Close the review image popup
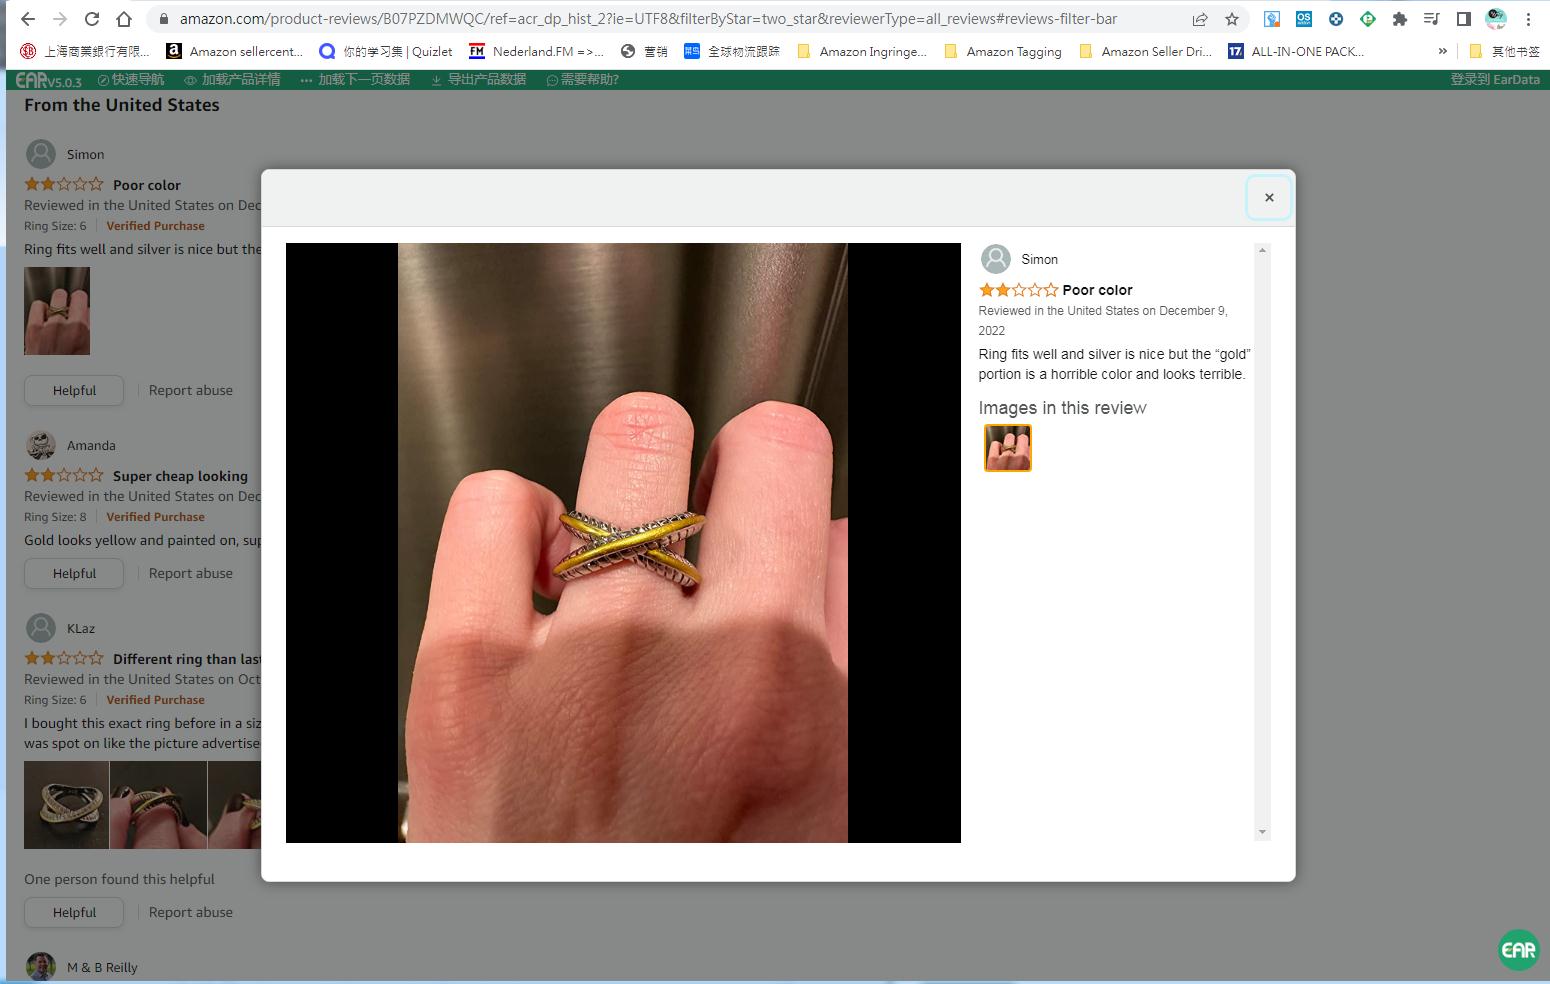 point(1268,197)
